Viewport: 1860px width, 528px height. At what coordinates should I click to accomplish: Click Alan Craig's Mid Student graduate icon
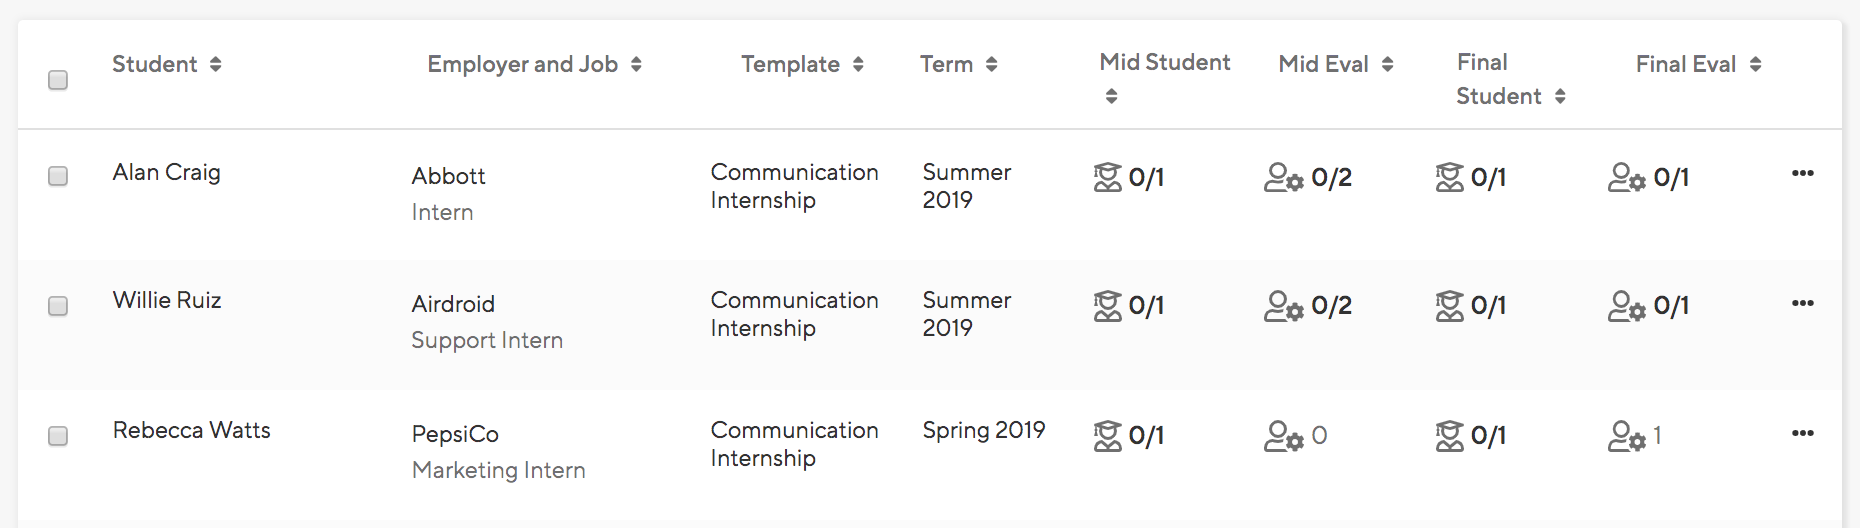pyautogui.click(x=1108, y=177)
